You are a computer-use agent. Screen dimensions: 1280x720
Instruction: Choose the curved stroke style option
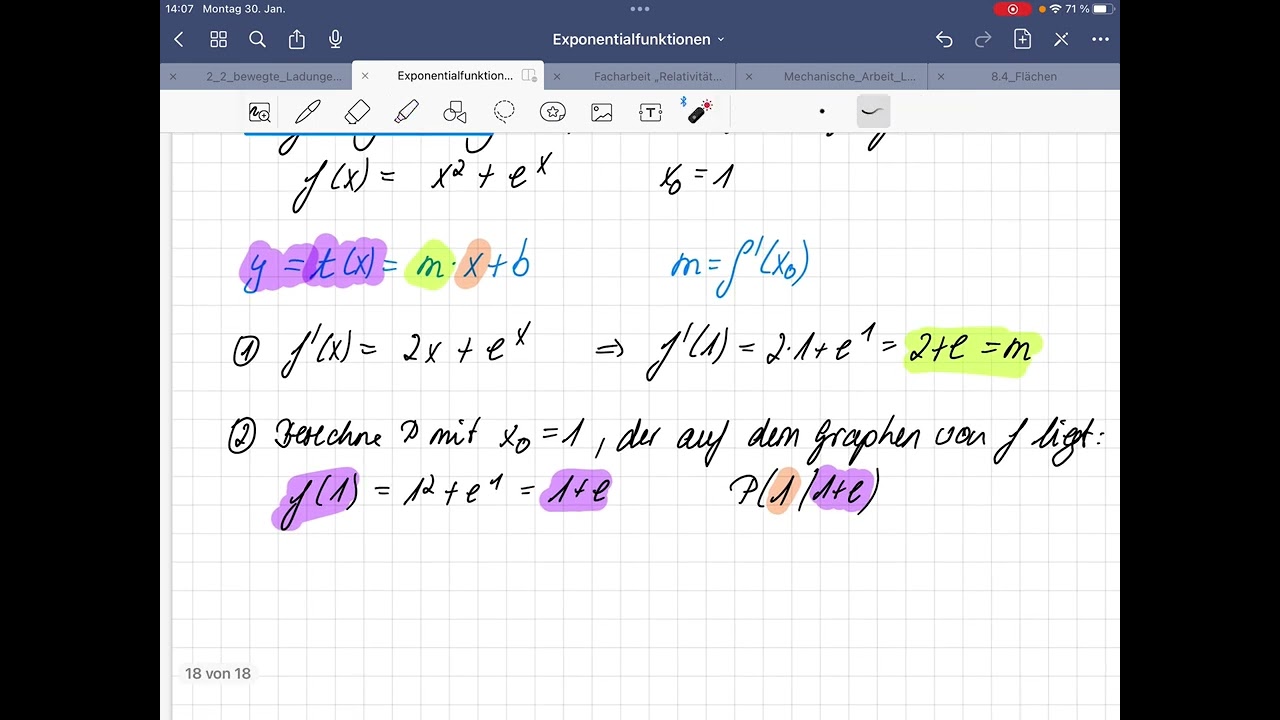873,112
